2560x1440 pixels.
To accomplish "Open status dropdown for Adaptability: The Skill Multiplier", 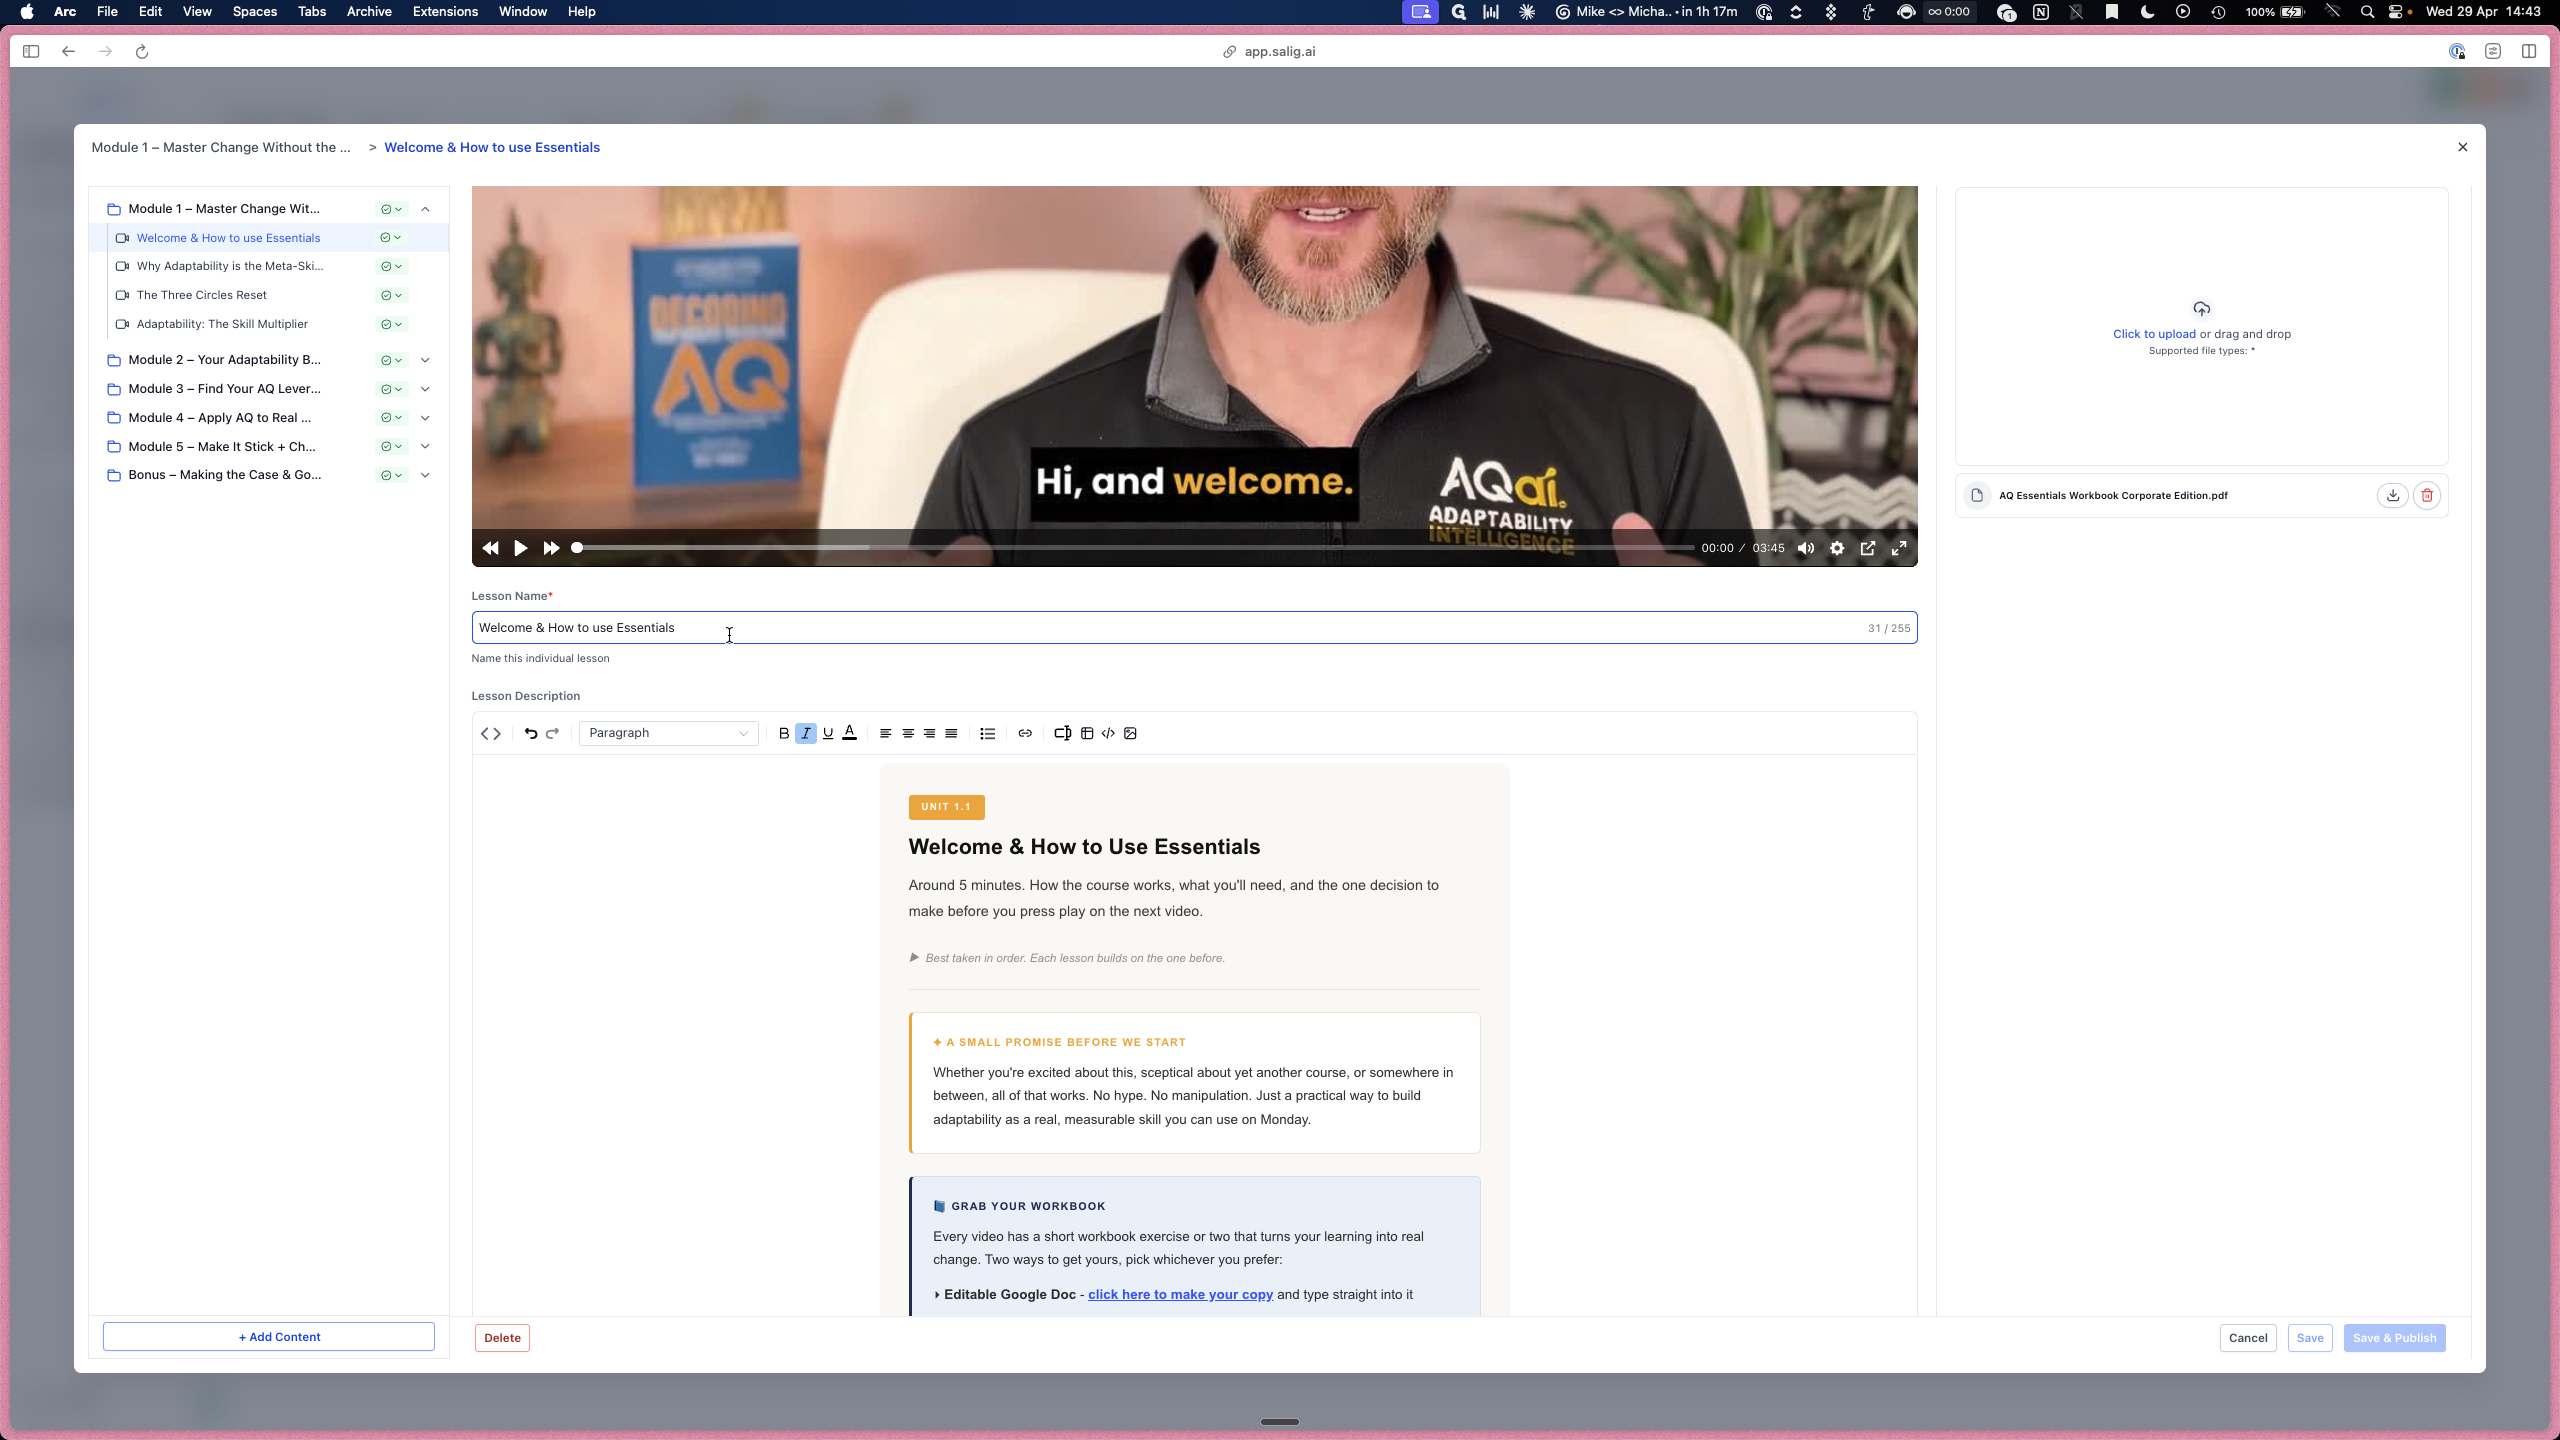I will point(391,324).
